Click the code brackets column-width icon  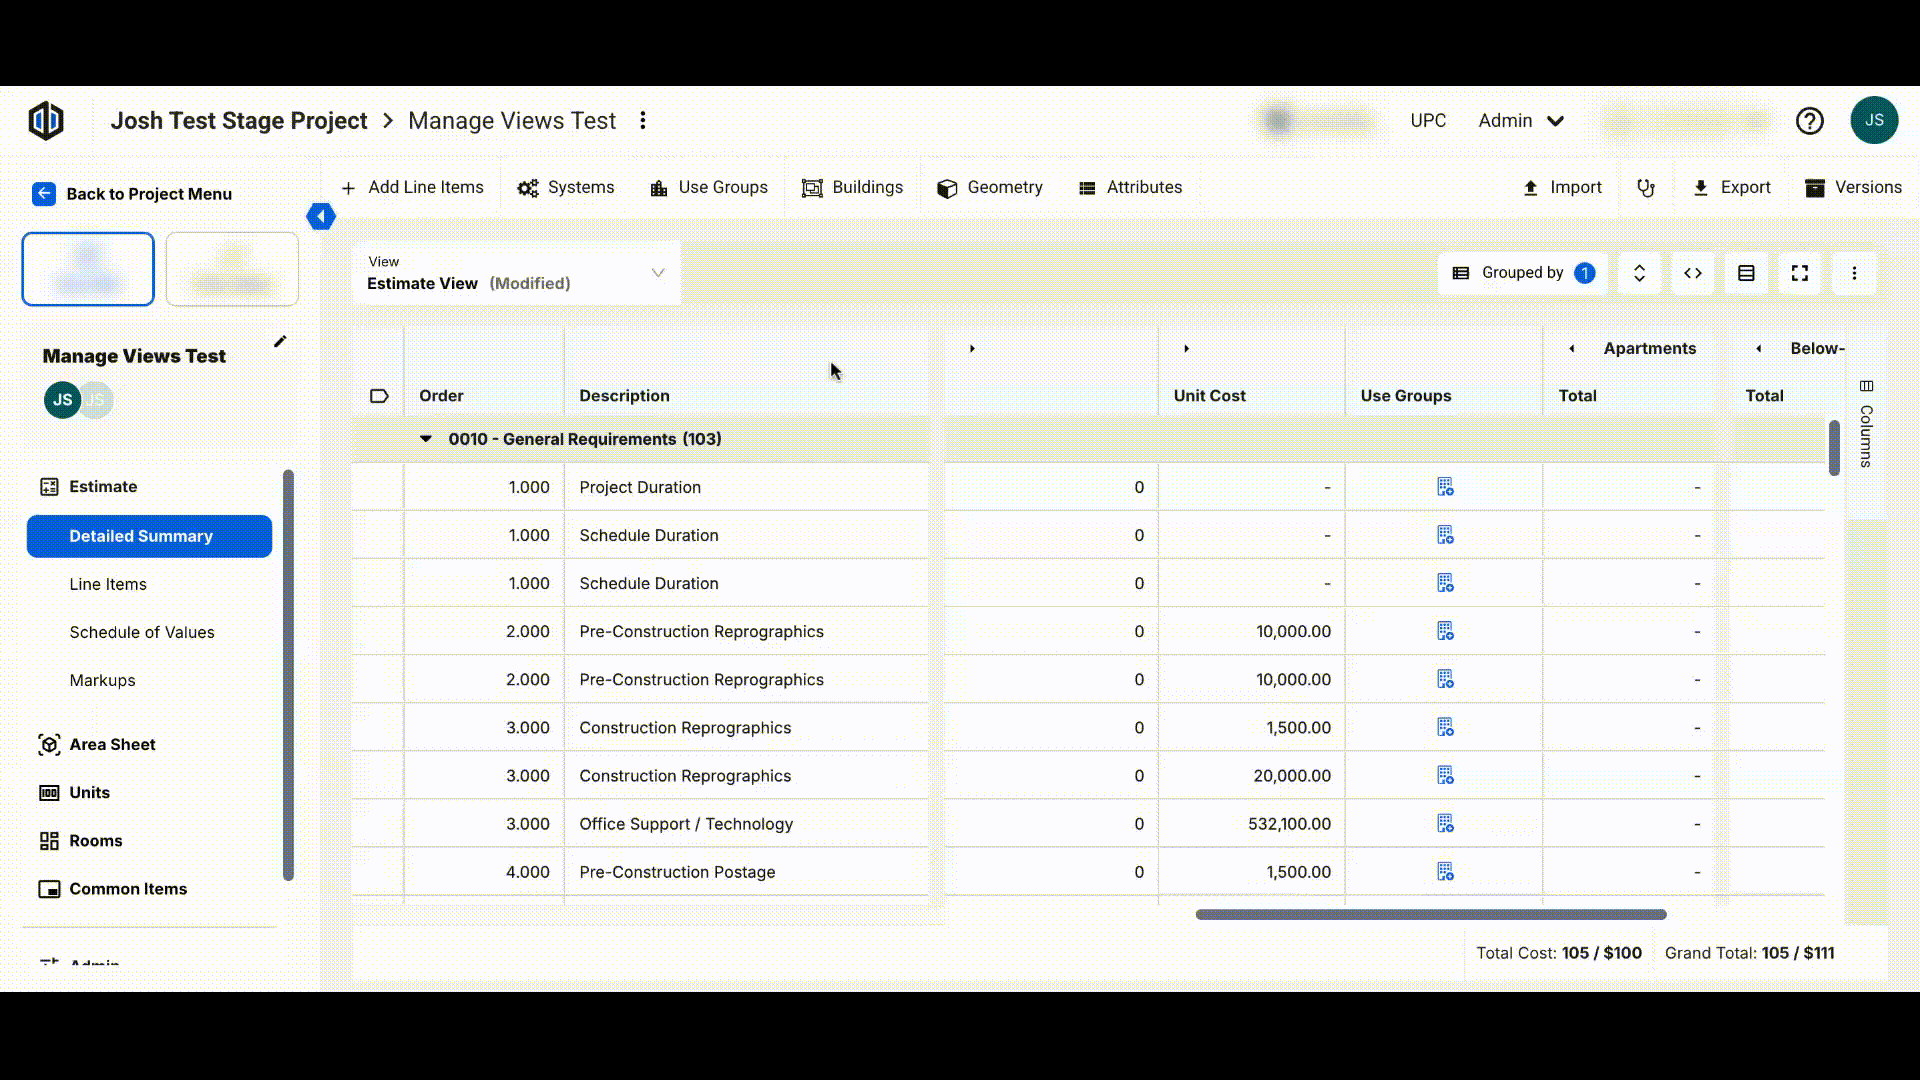coord(1693,273)
